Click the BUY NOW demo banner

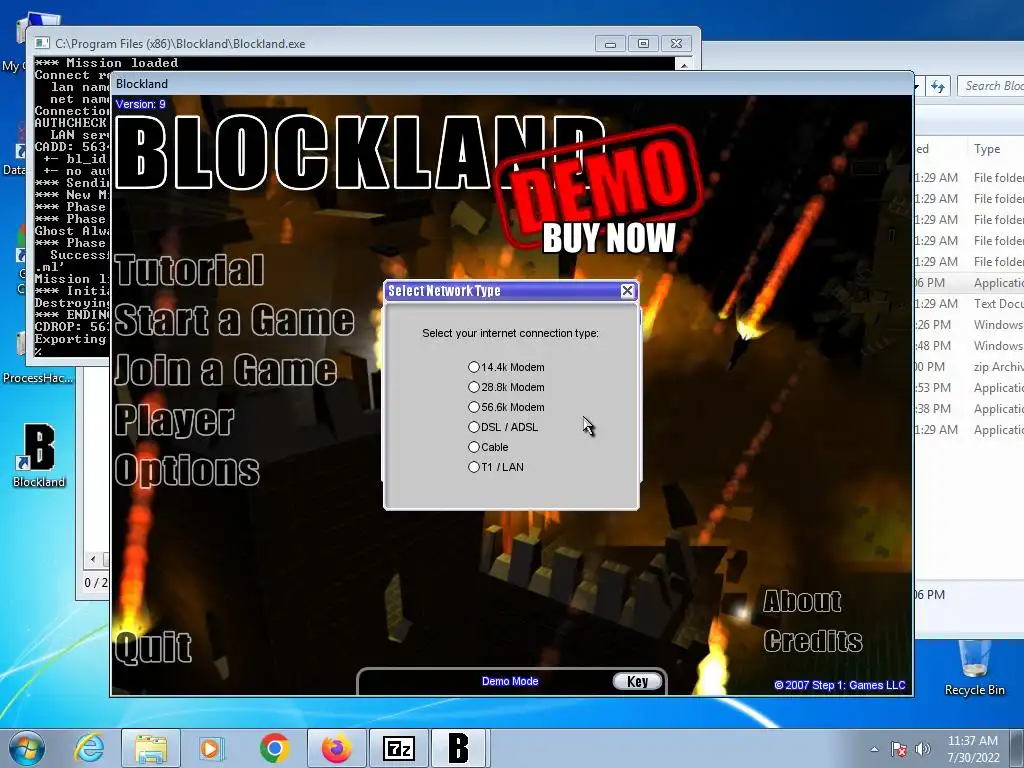(x=609, y=238)
